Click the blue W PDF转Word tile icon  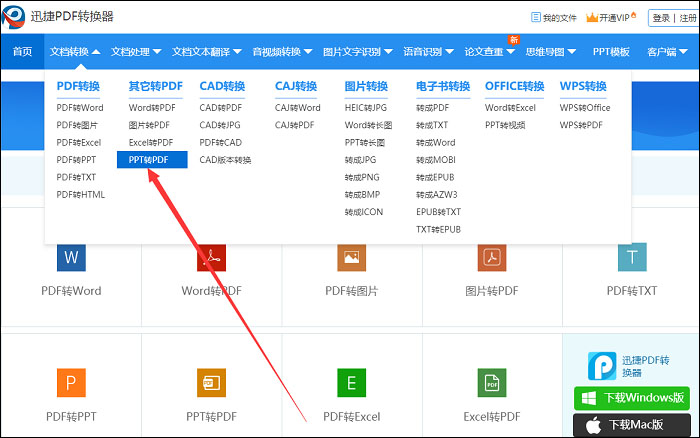pyautogui.click(x=71, y=258)
